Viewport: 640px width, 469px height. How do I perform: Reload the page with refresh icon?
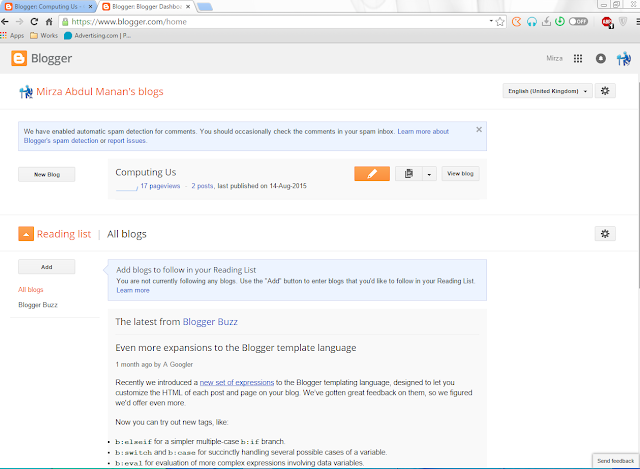(34, 22)
